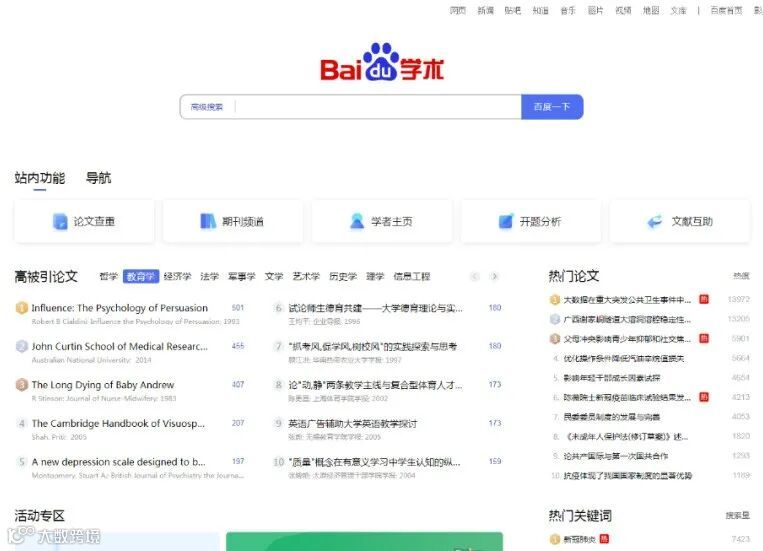
Task: Click gold rank badge beside 大数据在重大突发 paper
Action: coord(555,300)
